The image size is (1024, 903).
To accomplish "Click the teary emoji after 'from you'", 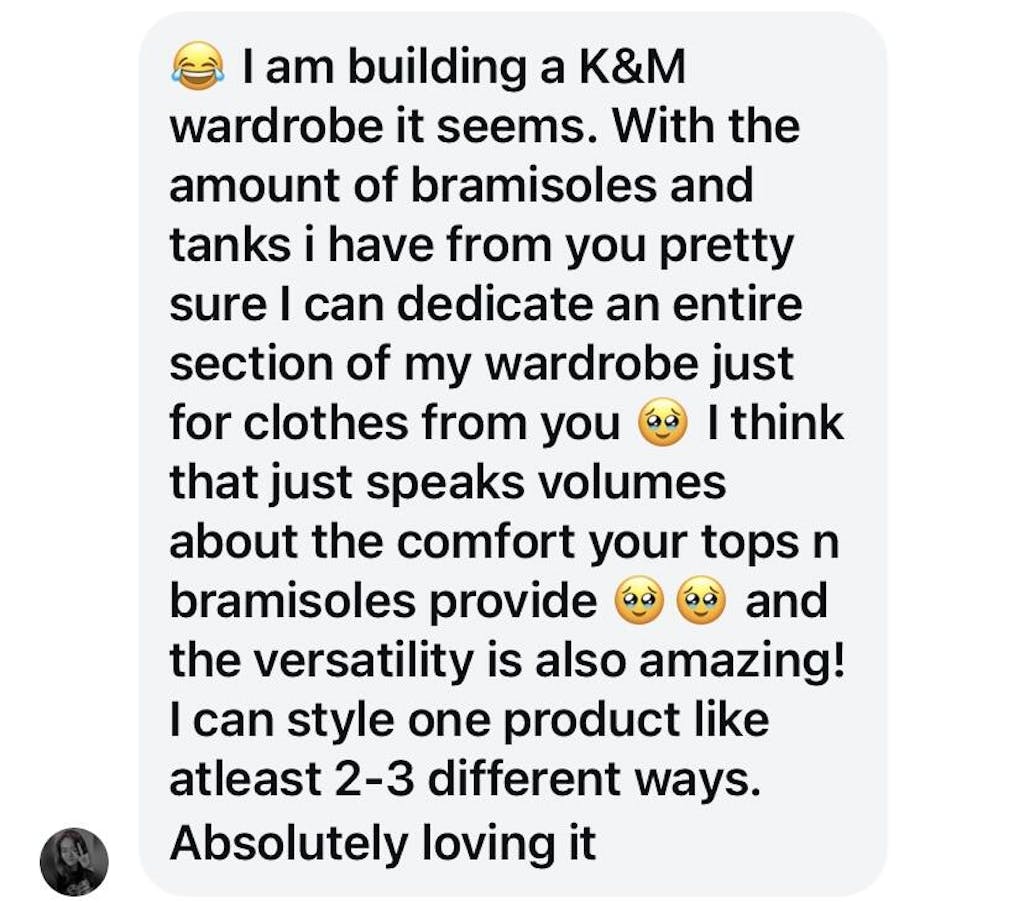I will click(x=663, y=422).
